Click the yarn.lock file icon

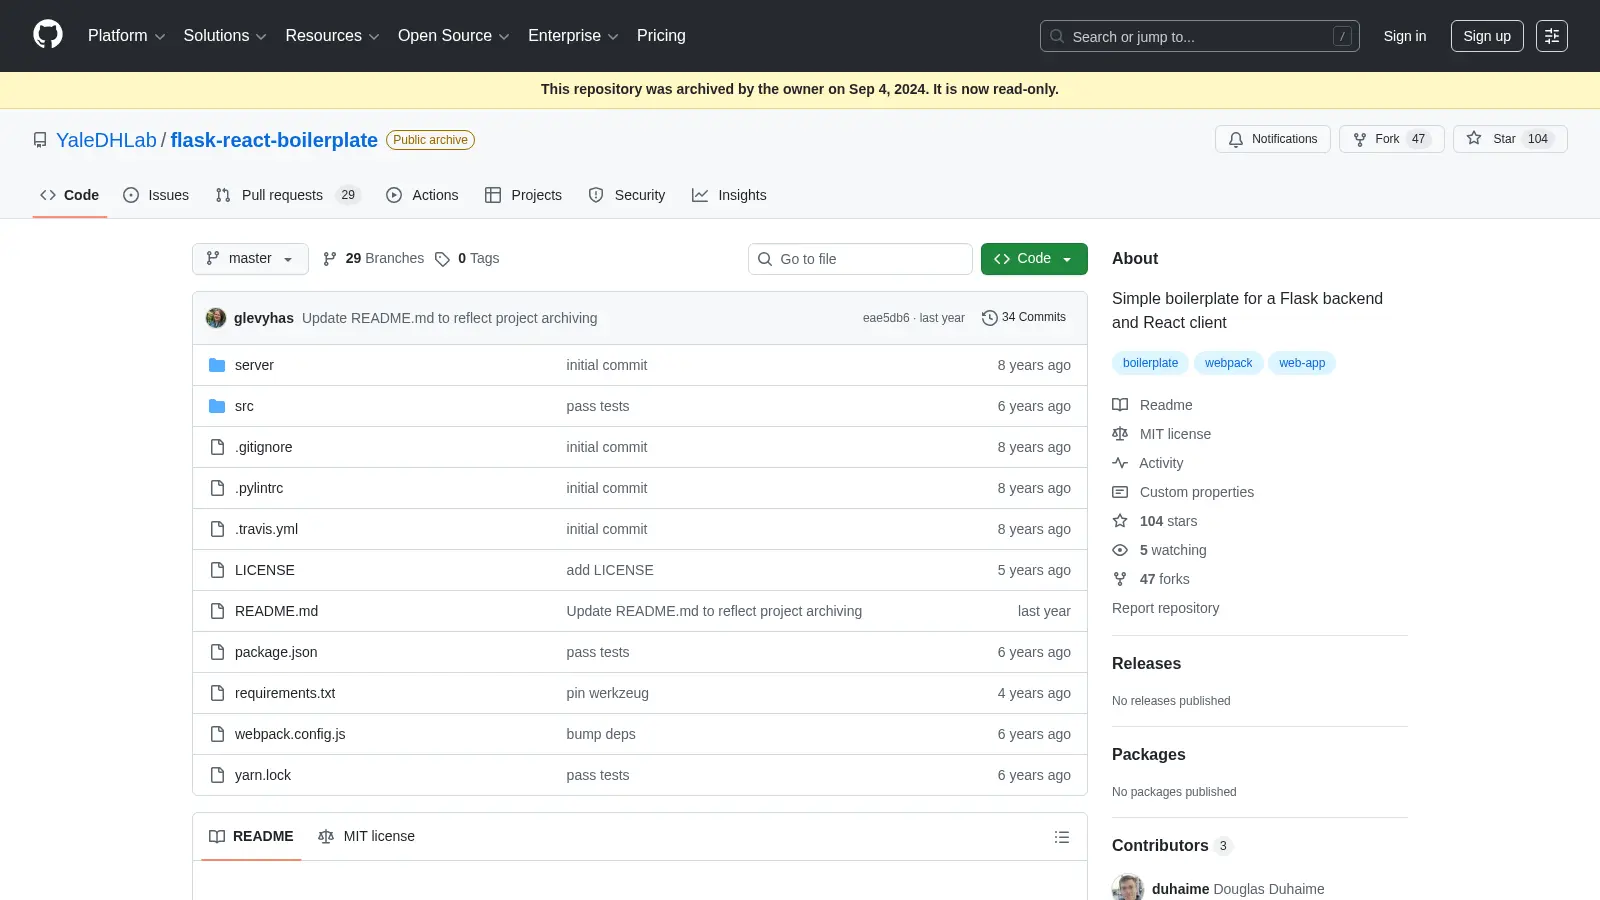pyautogui.click(x=217, y=775)
